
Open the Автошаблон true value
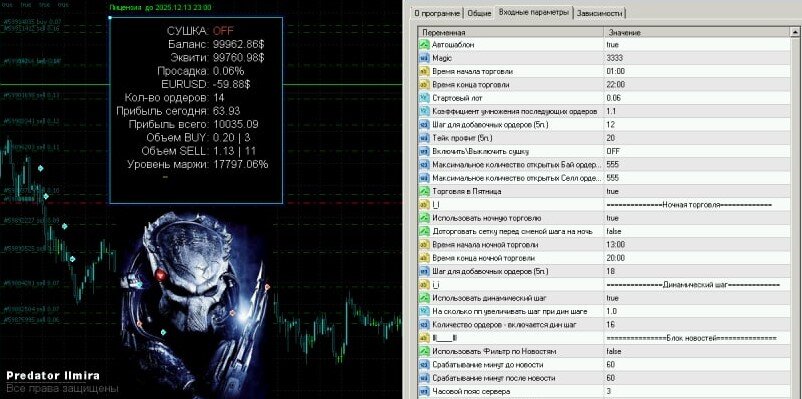697,45
